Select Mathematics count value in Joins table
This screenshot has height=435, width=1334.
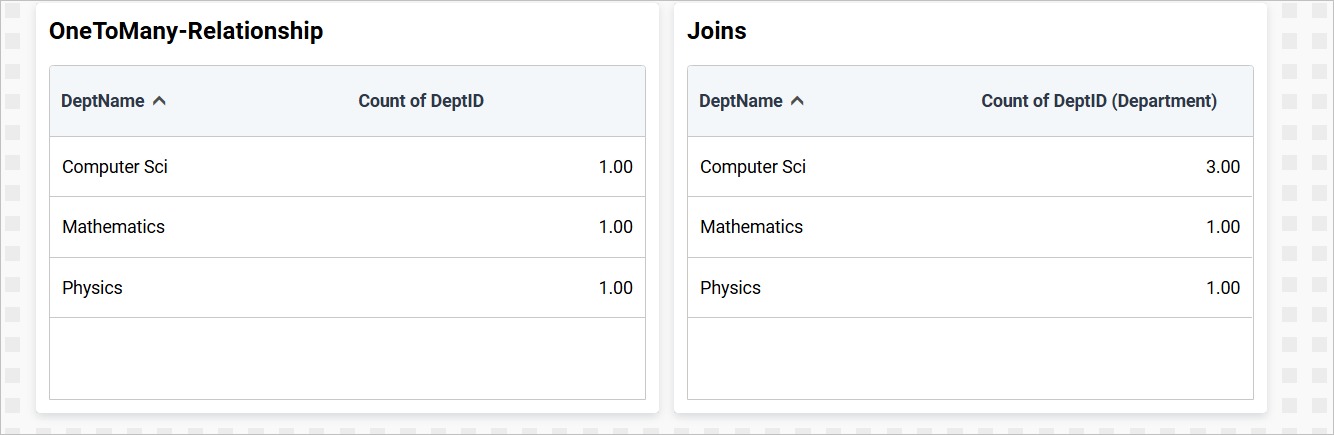point(1223,227)
